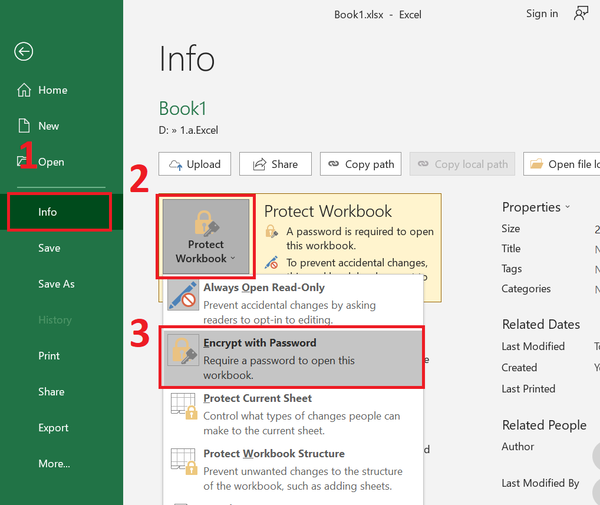Click the back arrow circle icon

(x=24, y=51)
